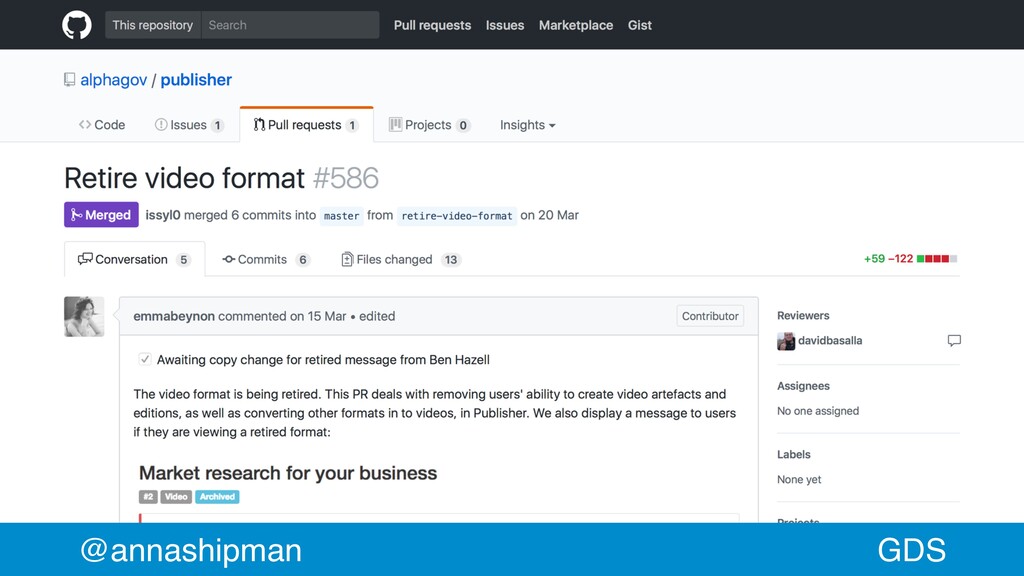Click the 'edited' comment history indicator
The width and height of the screenshot is (1024, 576).
pos(377,316)
